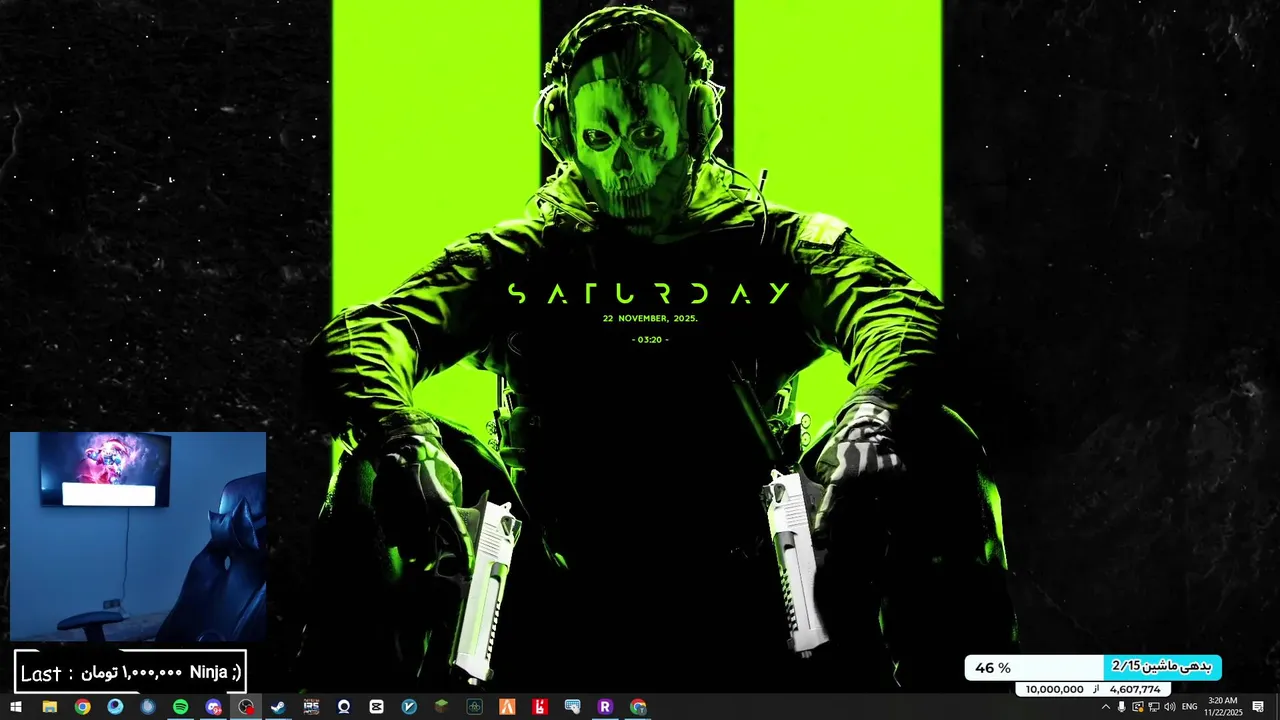1280x720 pixels.
Task: Click the 22 NOVEMBER, 2025 date text
Action: point(650,318)
